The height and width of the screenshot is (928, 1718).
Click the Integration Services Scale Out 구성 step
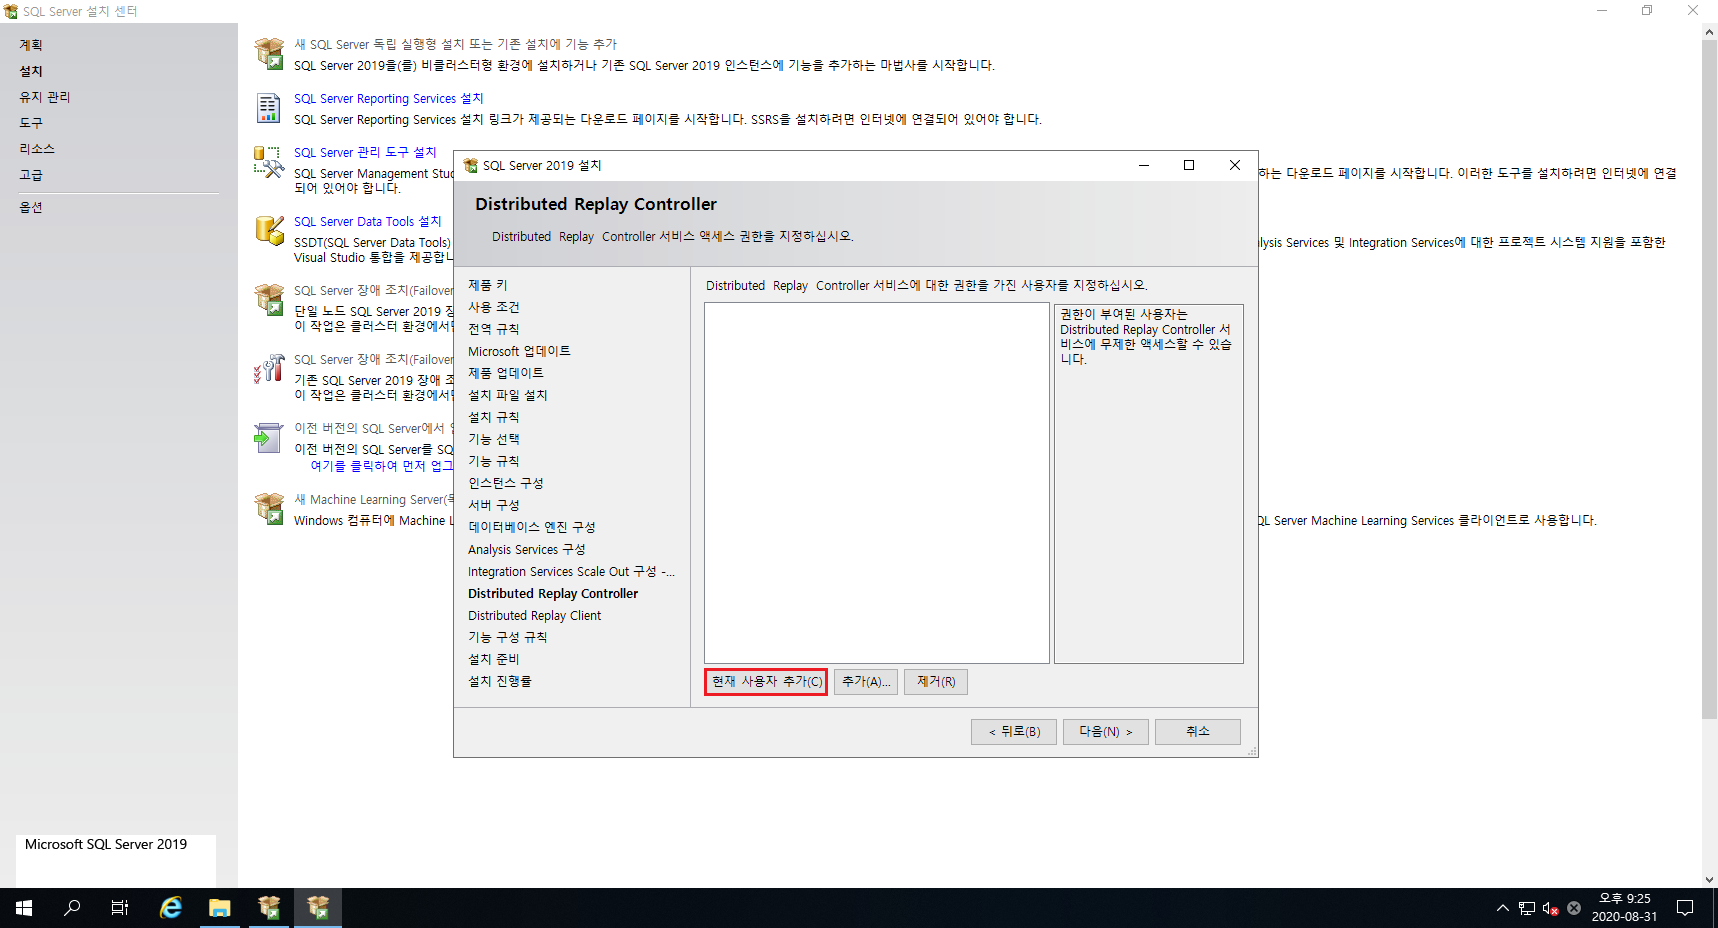[571, 571]
